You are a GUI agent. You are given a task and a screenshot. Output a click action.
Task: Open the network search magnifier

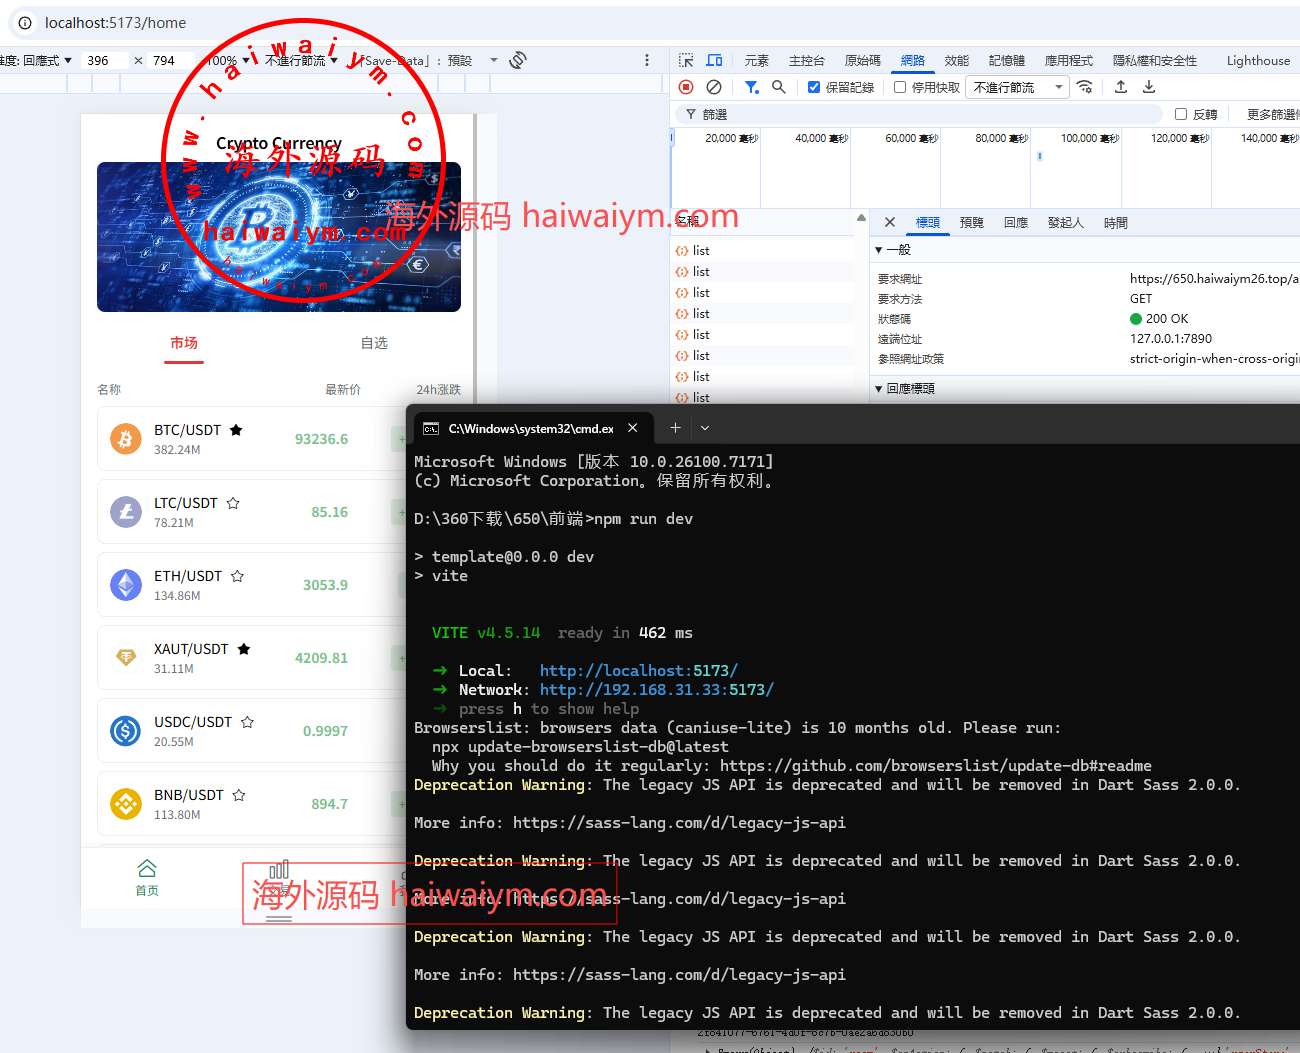click(779, 87)
